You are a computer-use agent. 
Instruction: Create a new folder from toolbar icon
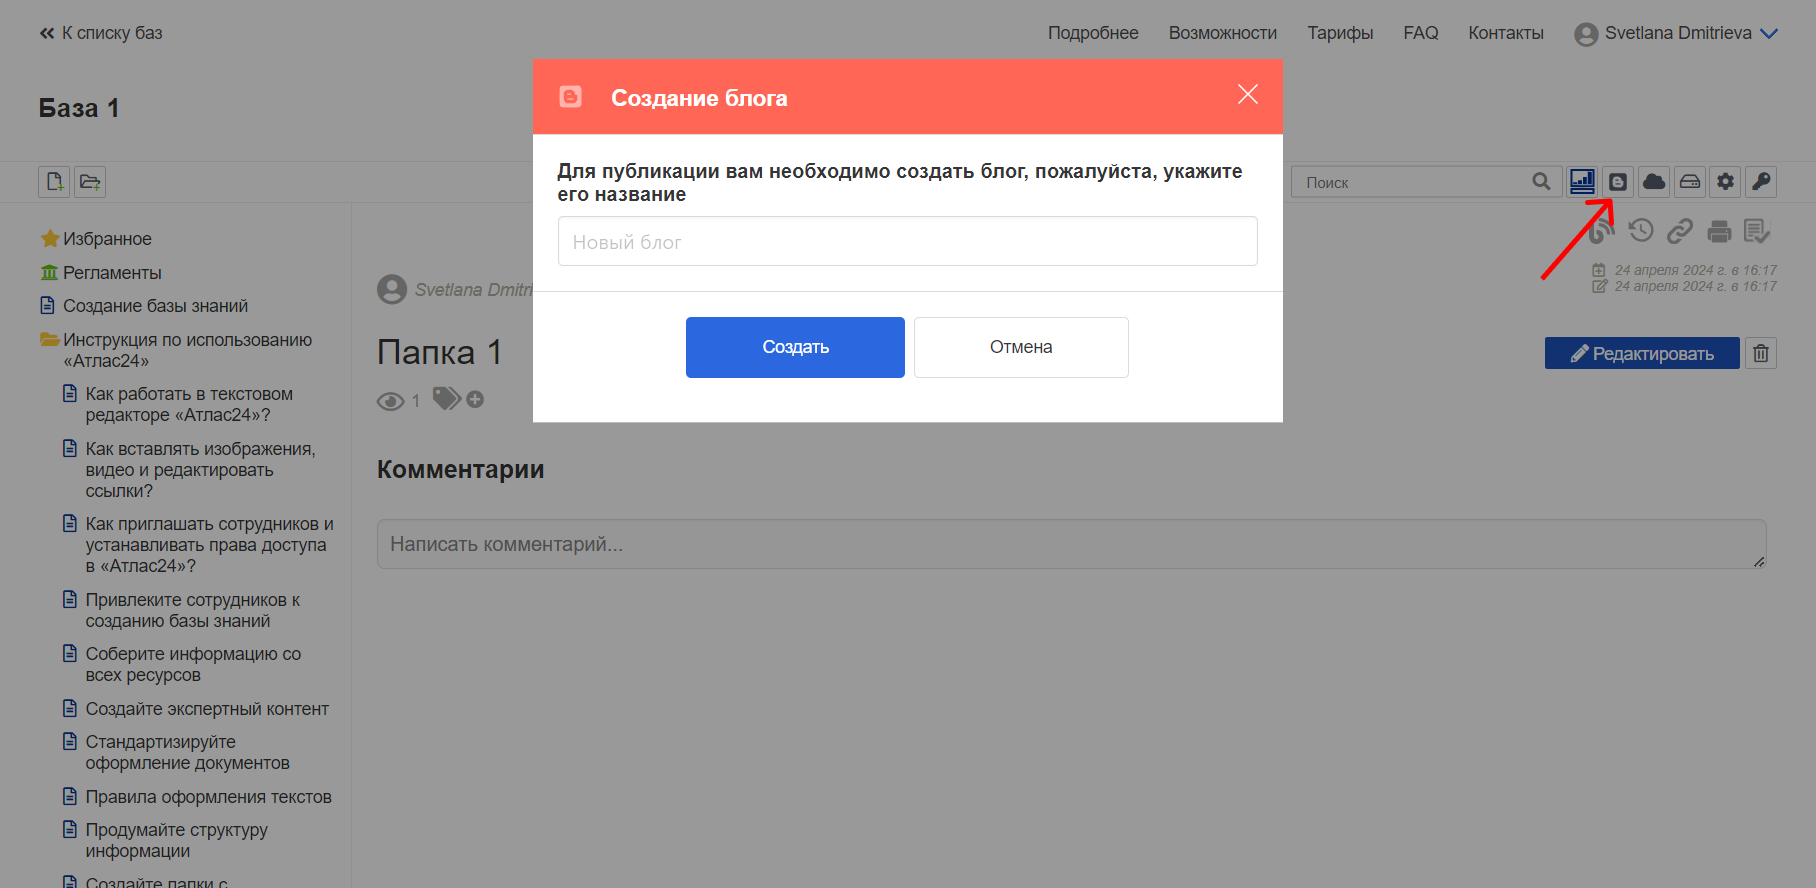(90, 182)
